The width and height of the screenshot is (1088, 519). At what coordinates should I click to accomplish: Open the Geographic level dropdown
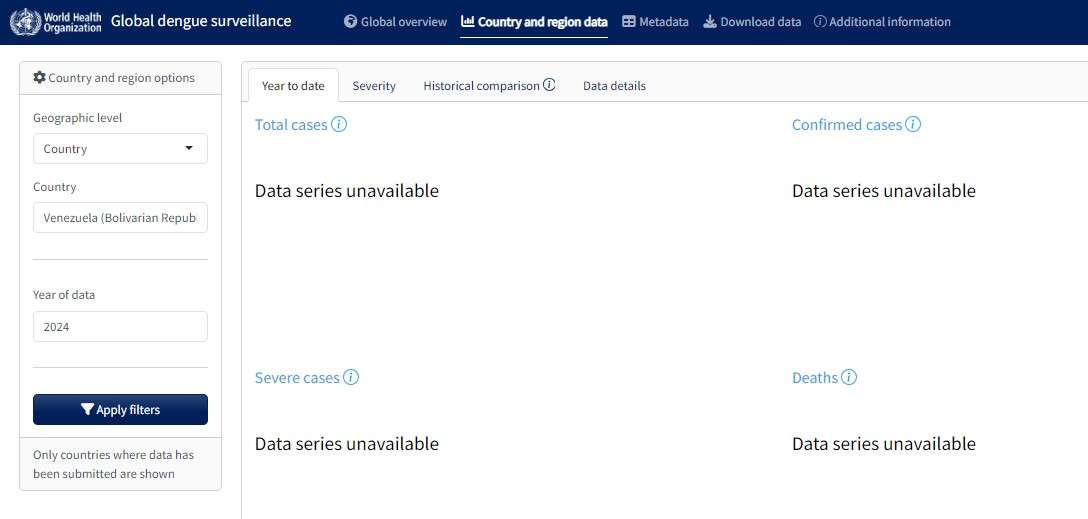pos(120,149)
